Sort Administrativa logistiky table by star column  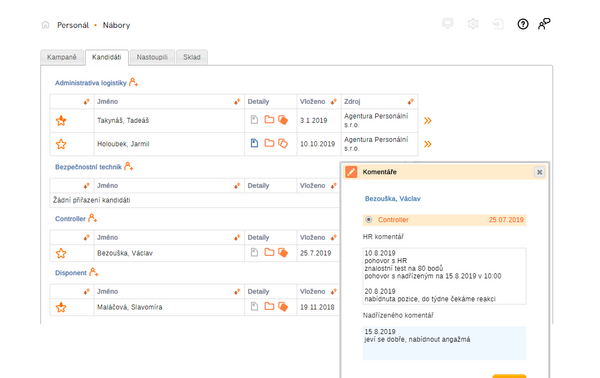tap(86, 101)
